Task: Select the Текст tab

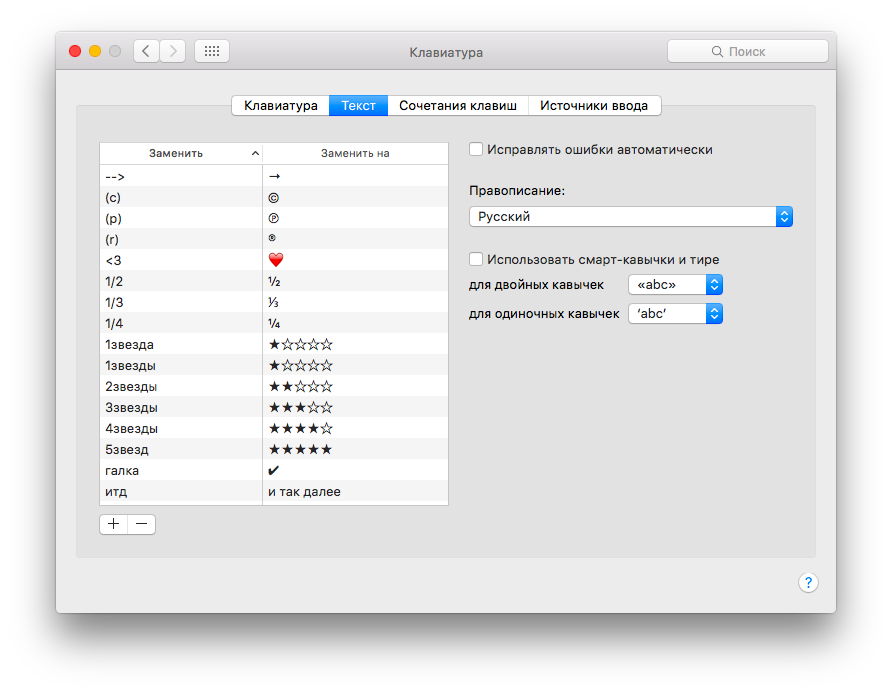Action: pyautogui.click(x=358, y=106)
